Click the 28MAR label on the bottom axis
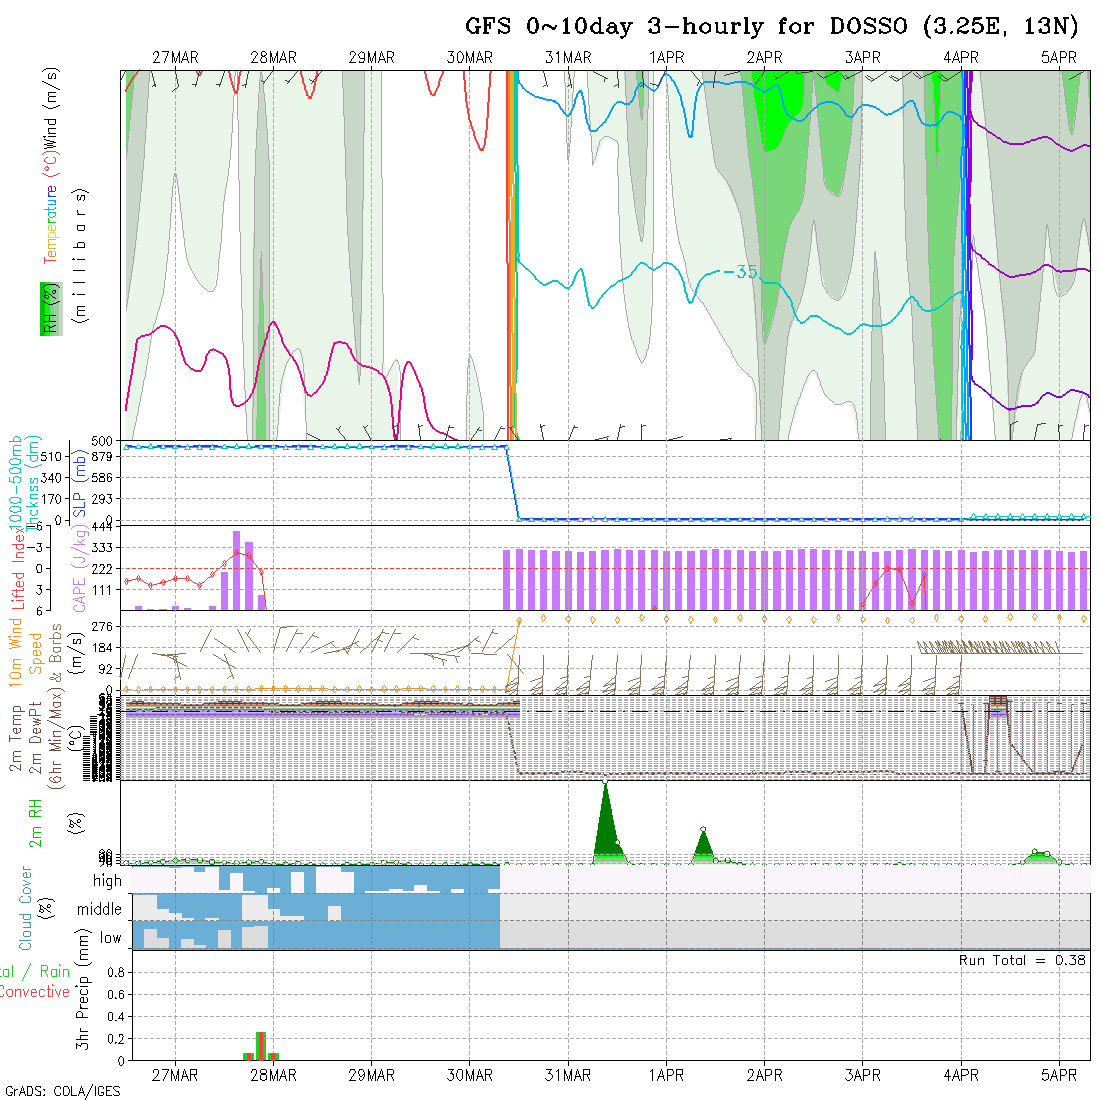1100x1100 pixels. [273, 1075]
